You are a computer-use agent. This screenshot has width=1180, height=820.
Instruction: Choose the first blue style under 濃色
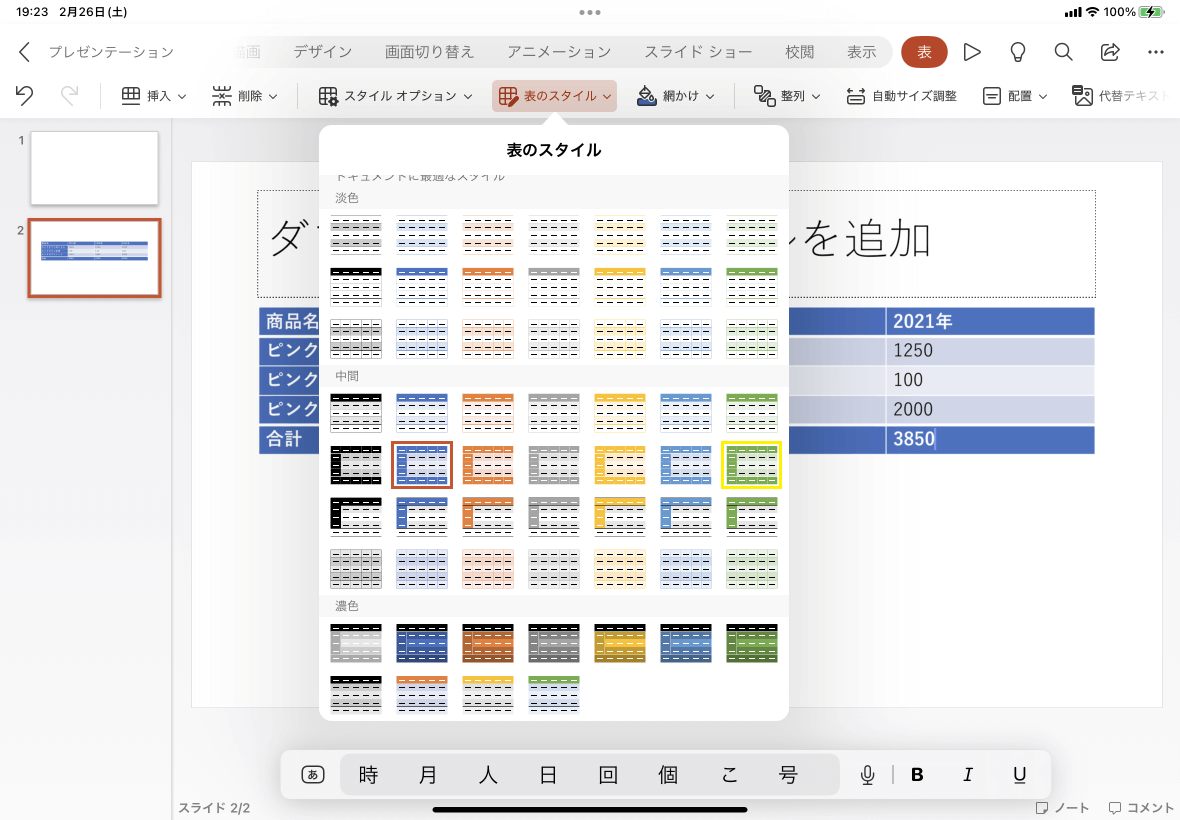(421, 642)
